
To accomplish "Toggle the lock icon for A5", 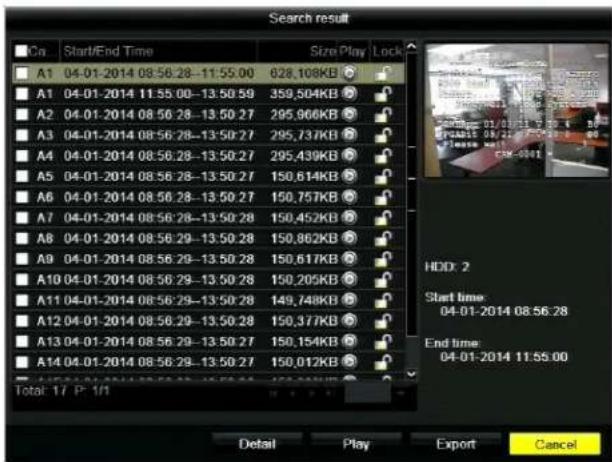I will click(383, 176).
